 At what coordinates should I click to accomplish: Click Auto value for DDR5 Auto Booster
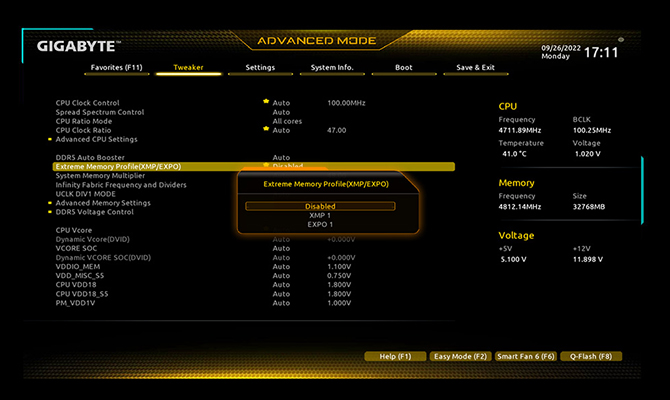pyautogui.click(x=281, y=158)
